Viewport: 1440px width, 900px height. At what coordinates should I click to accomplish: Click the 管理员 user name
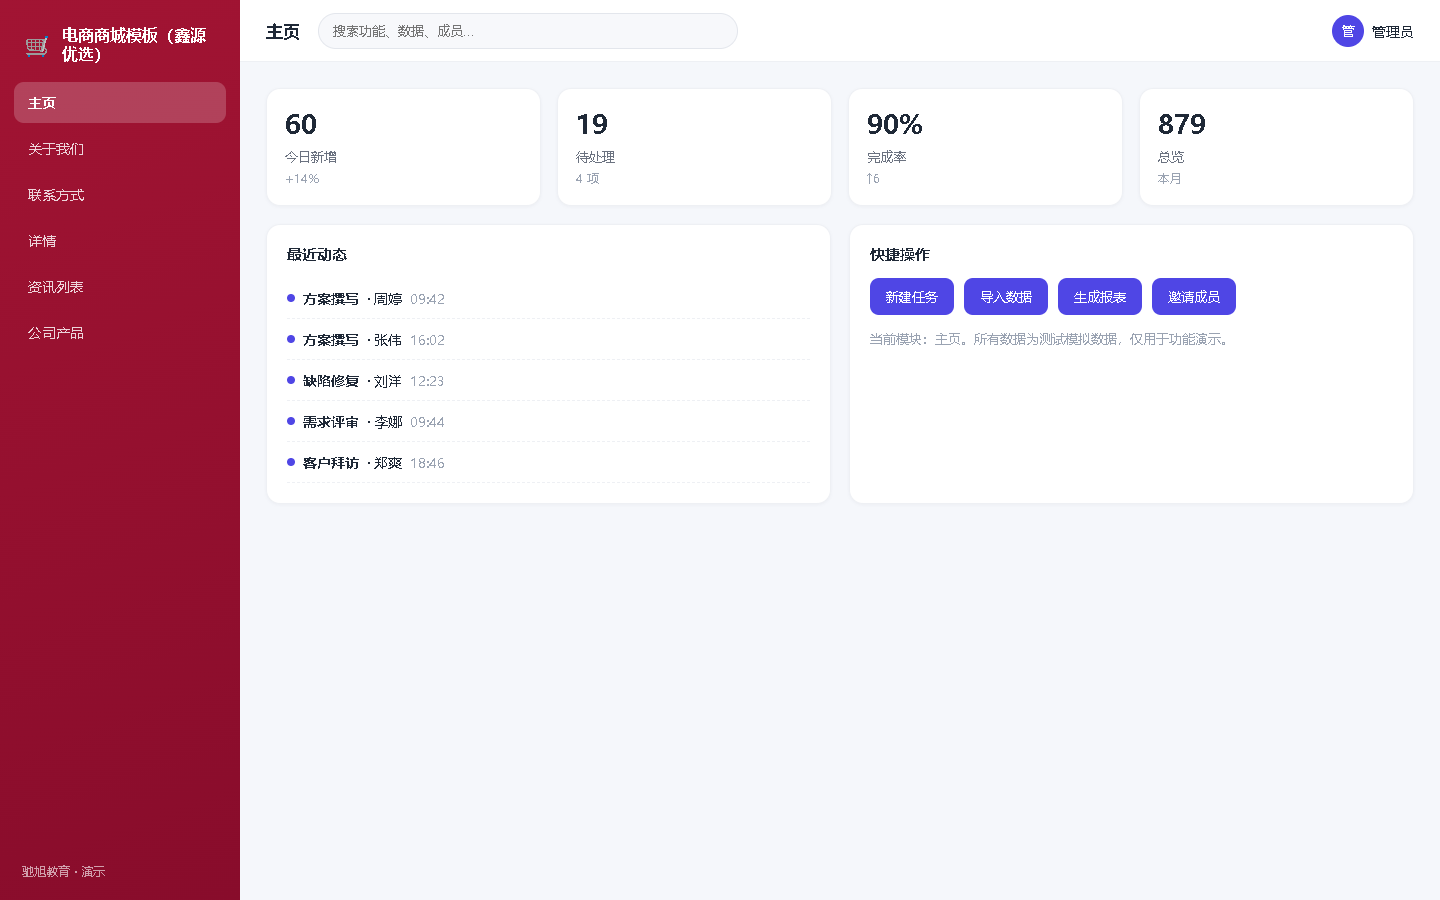pyautogui.click(x=1392, y=32)
